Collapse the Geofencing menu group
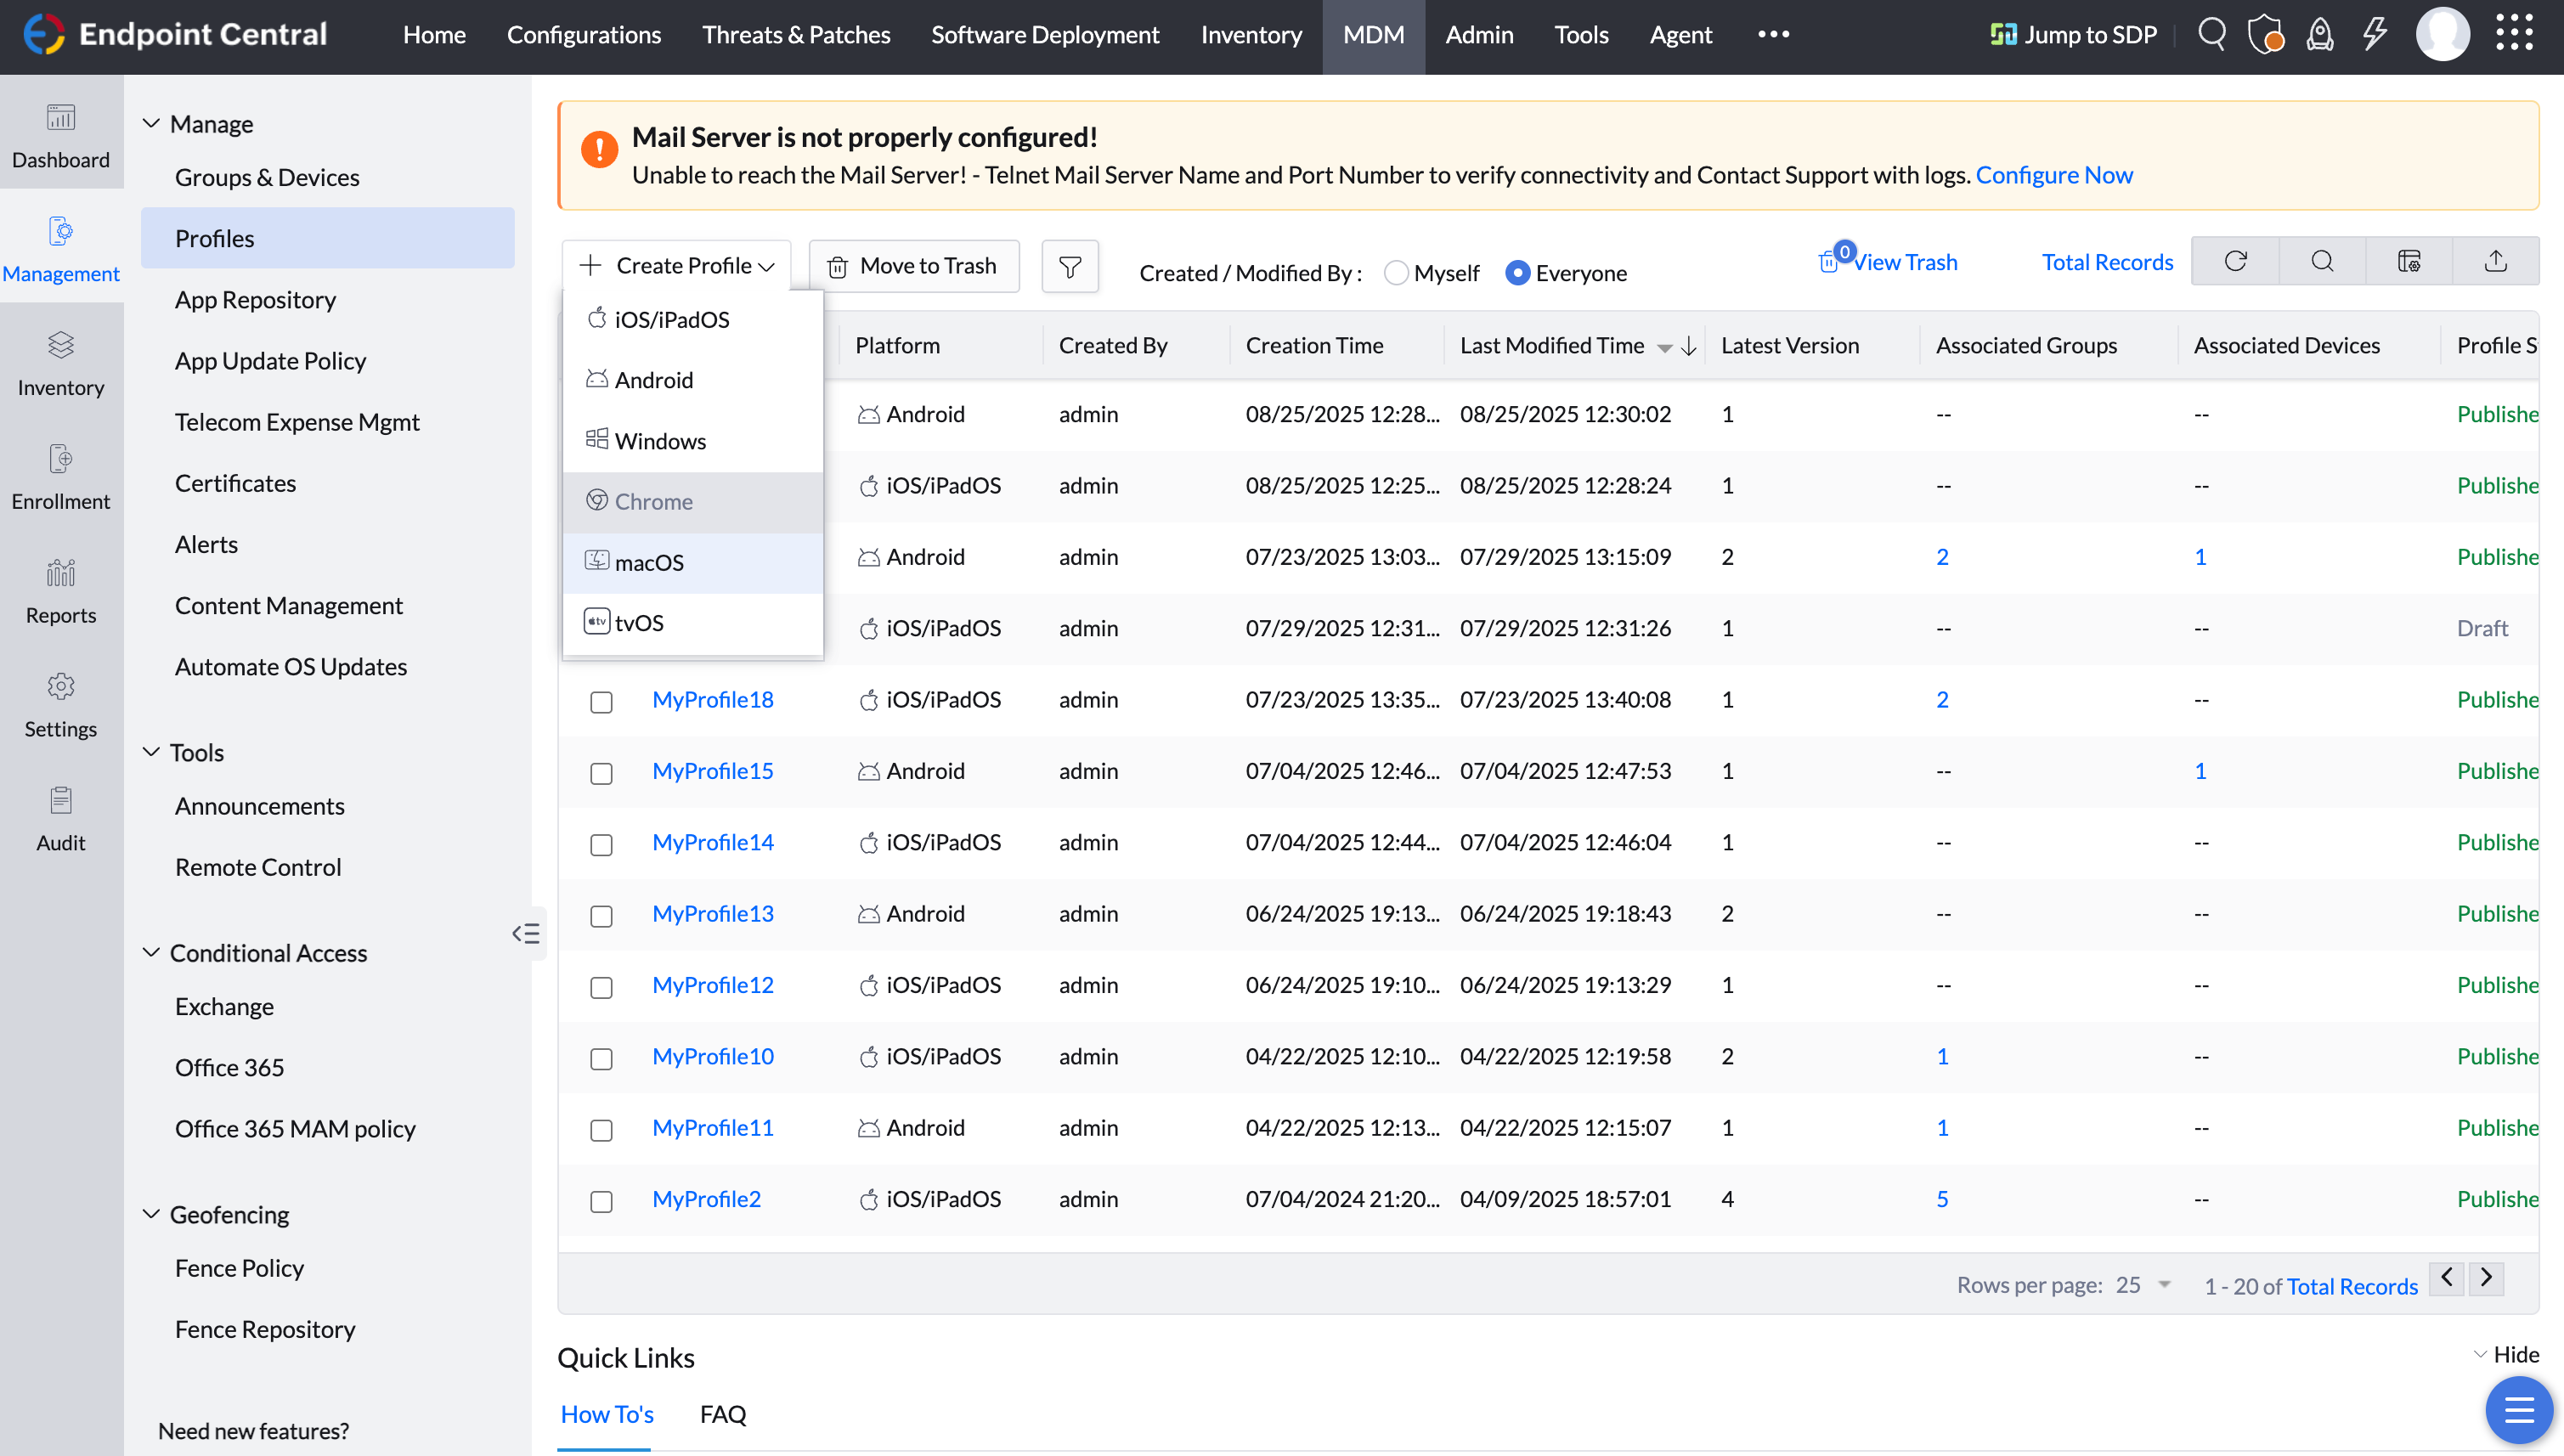This screenshot has height=1456, width=2564. pos(151,1214)
